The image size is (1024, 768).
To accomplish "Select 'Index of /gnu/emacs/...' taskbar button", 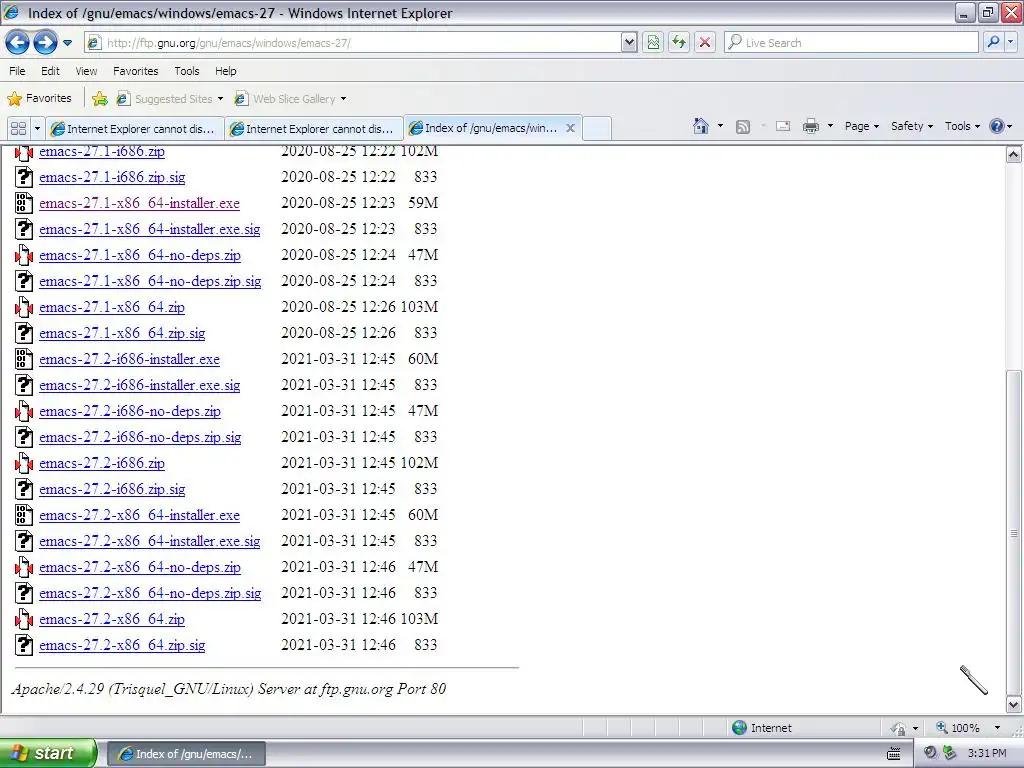I will 186,754.
